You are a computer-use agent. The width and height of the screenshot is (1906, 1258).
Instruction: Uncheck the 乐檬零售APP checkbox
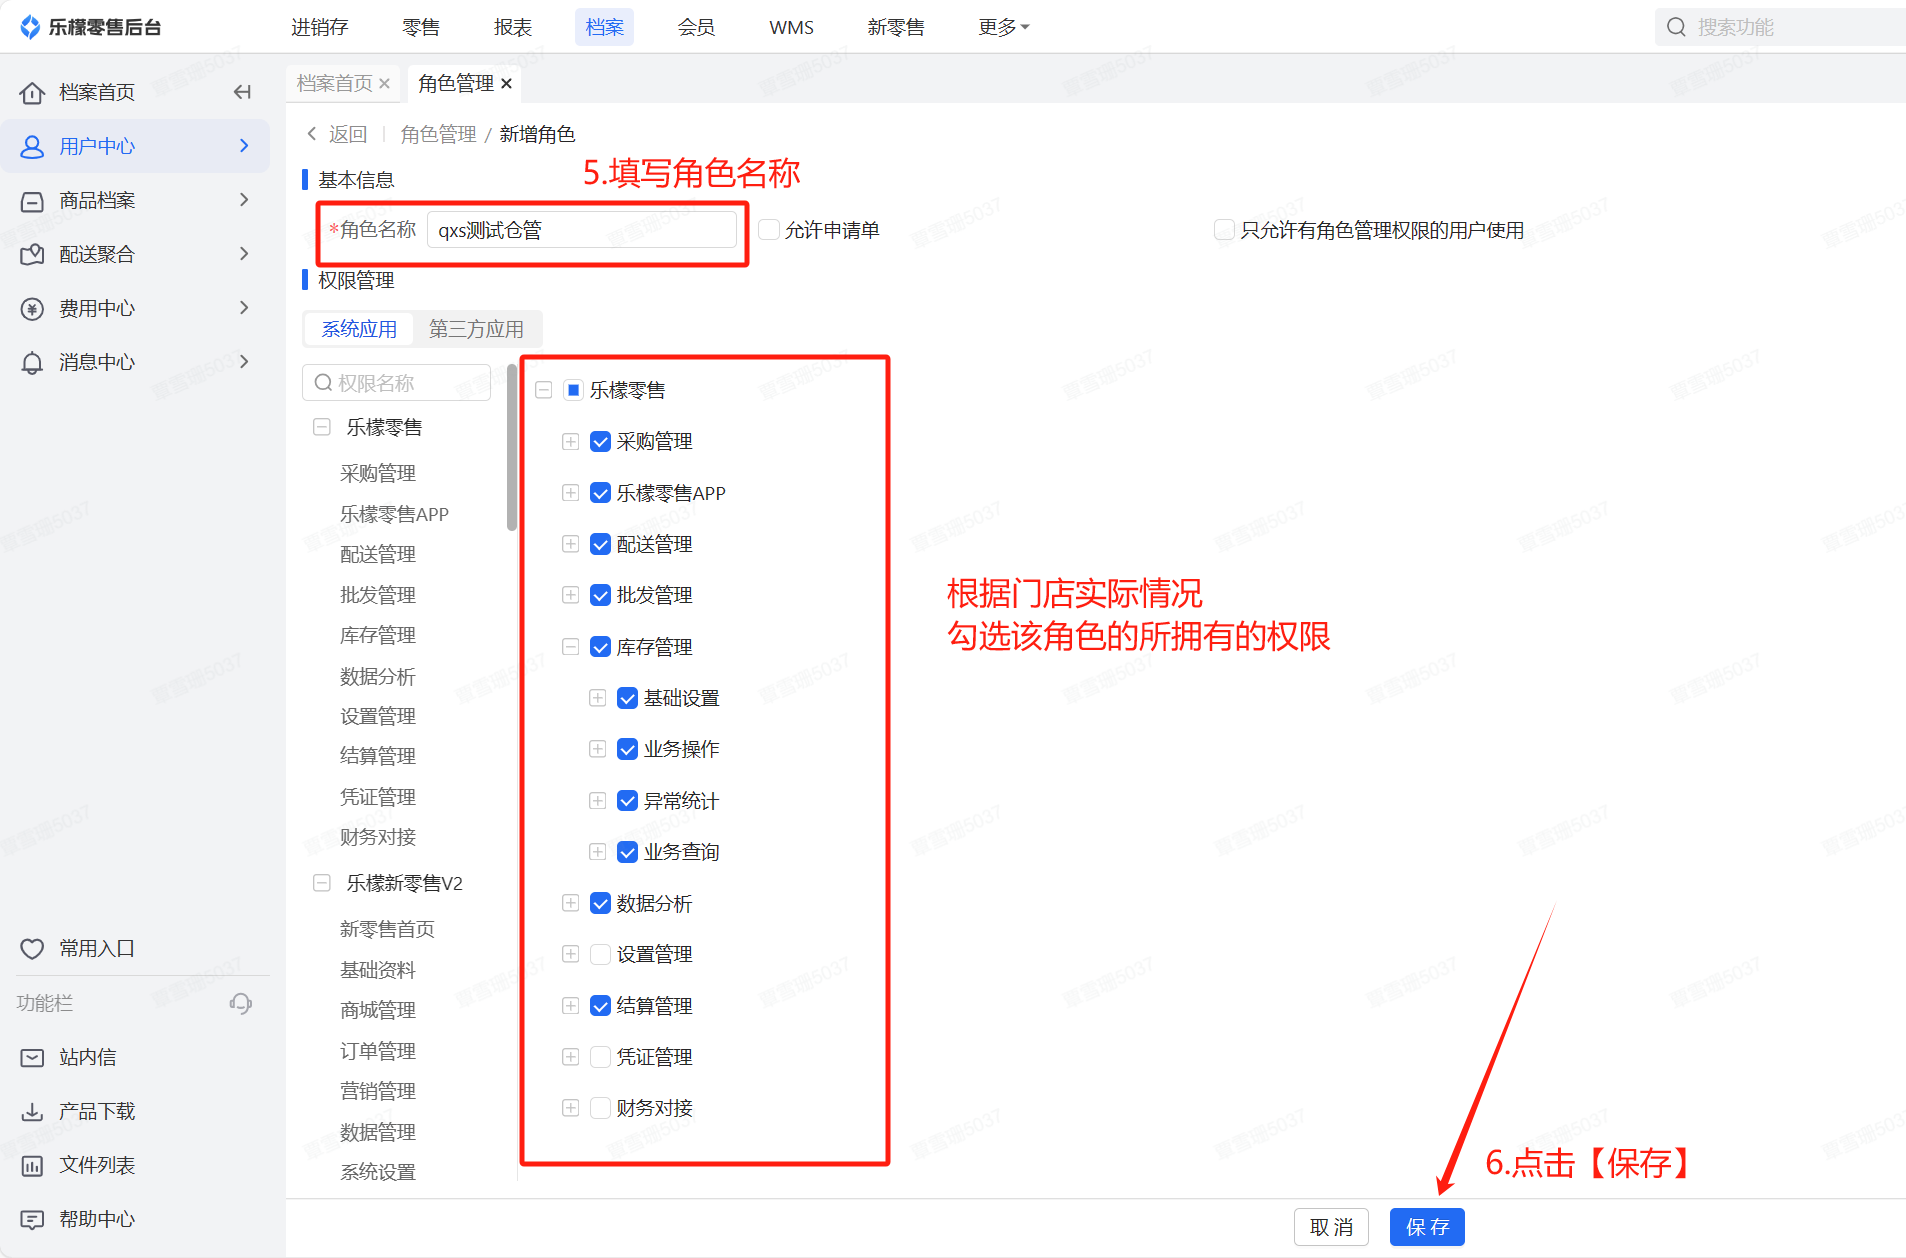(600, 493)
